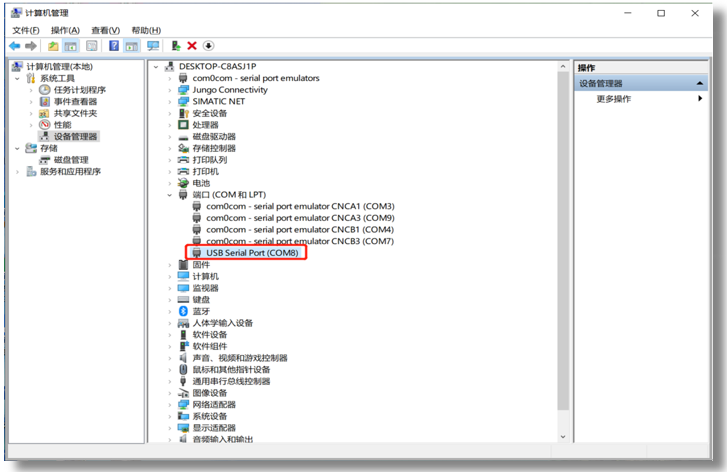Click device tree scrollbar down arrow

tap(563, 437)
